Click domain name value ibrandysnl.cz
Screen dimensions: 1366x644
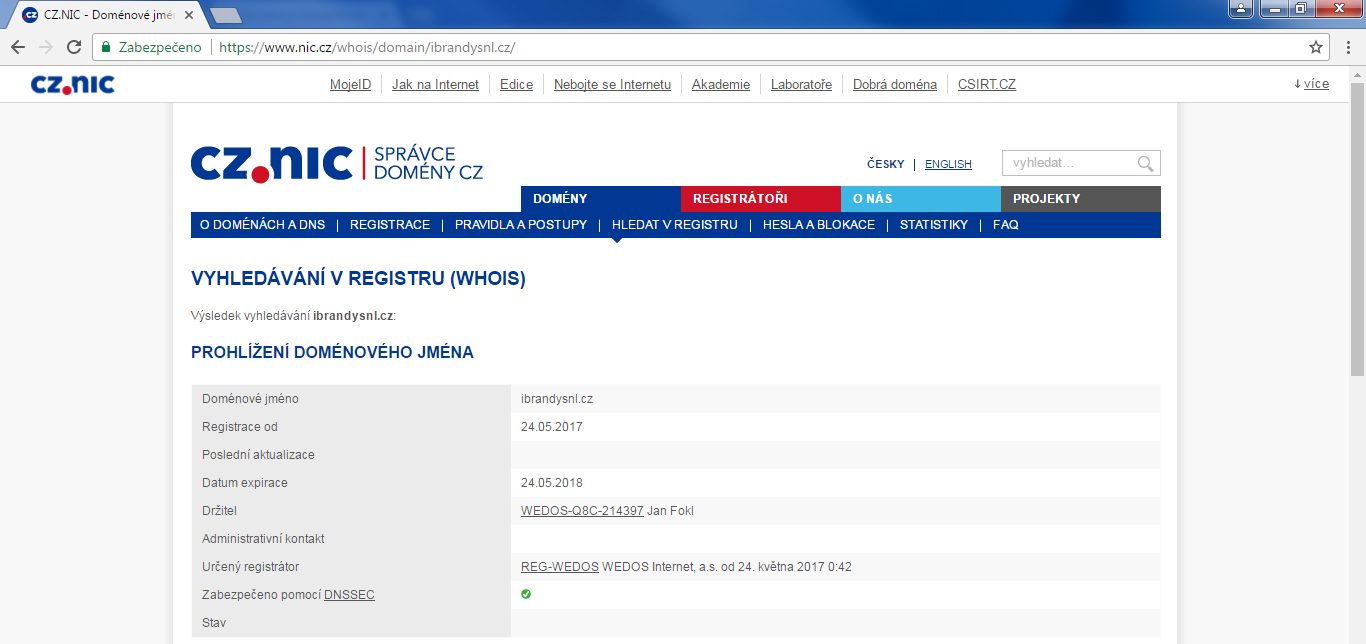[x=557, y=399]
